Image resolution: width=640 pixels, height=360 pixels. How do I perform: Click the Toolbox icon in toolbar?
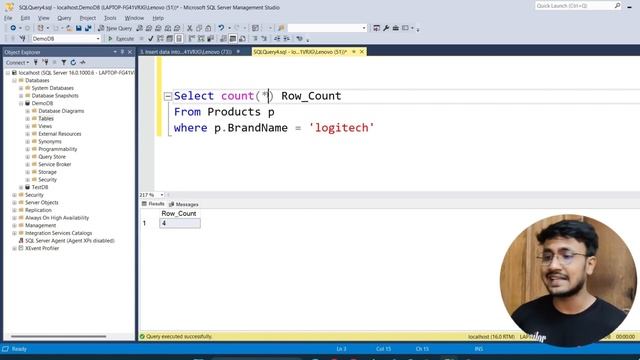pyautogui.click(x=396, y=28)
